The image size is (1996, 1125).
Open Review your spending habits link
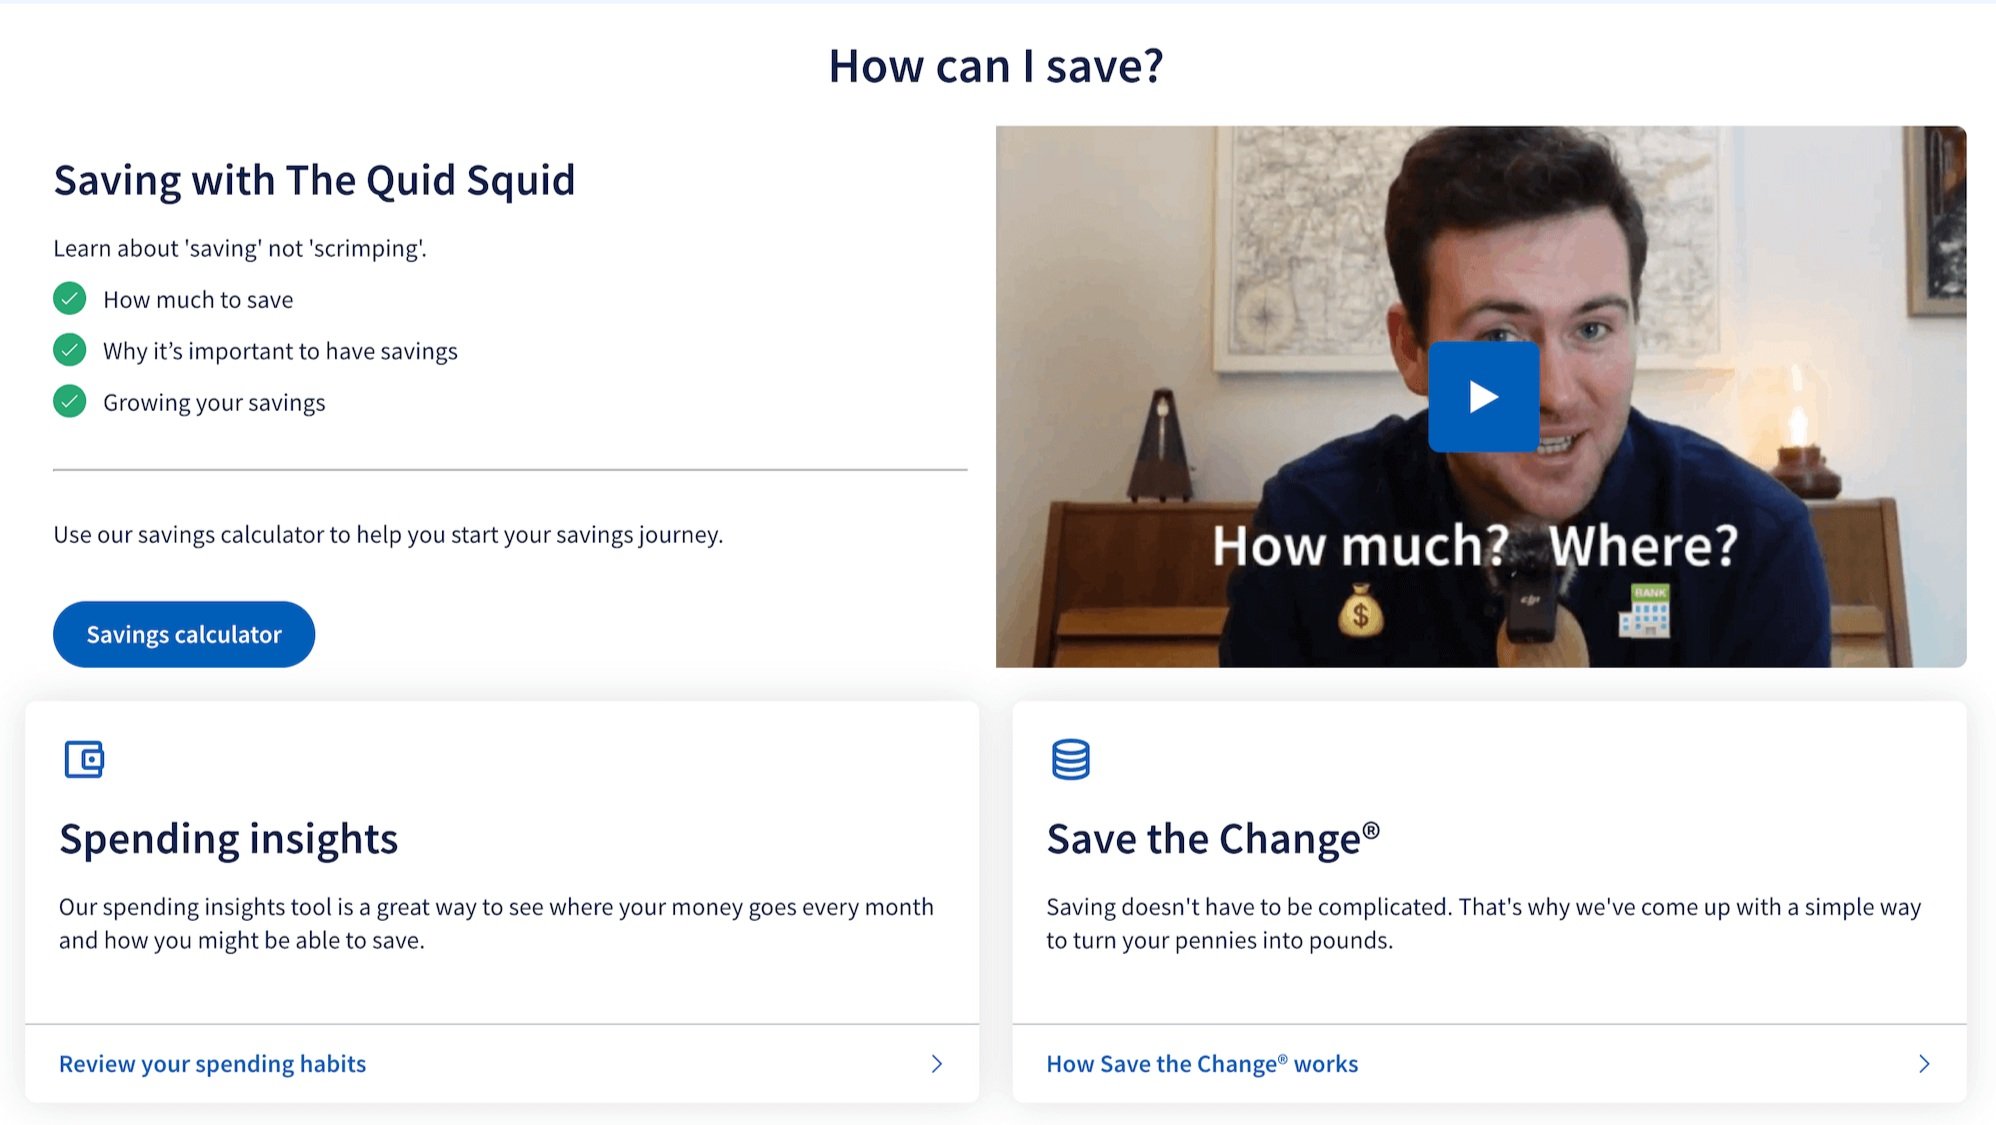pos(212,1063)
